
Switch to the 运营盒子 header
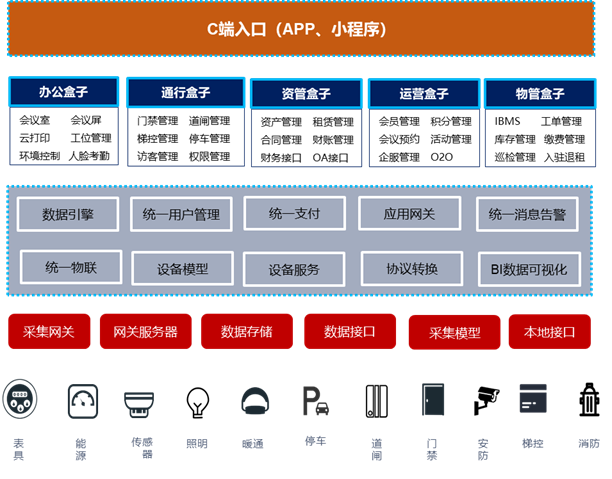pyautogui.click(x=425, y=94)
